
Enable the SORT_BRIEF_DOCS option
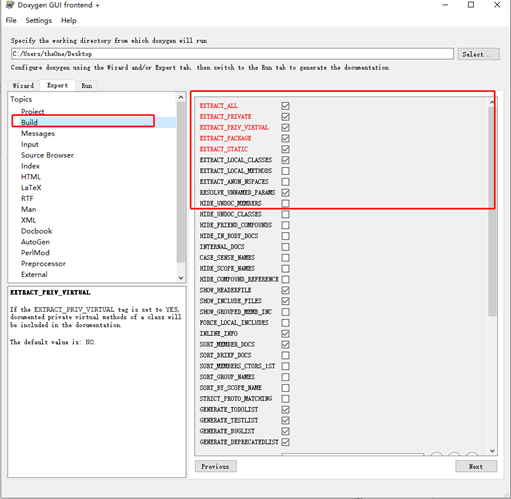[x=285, y=355]
